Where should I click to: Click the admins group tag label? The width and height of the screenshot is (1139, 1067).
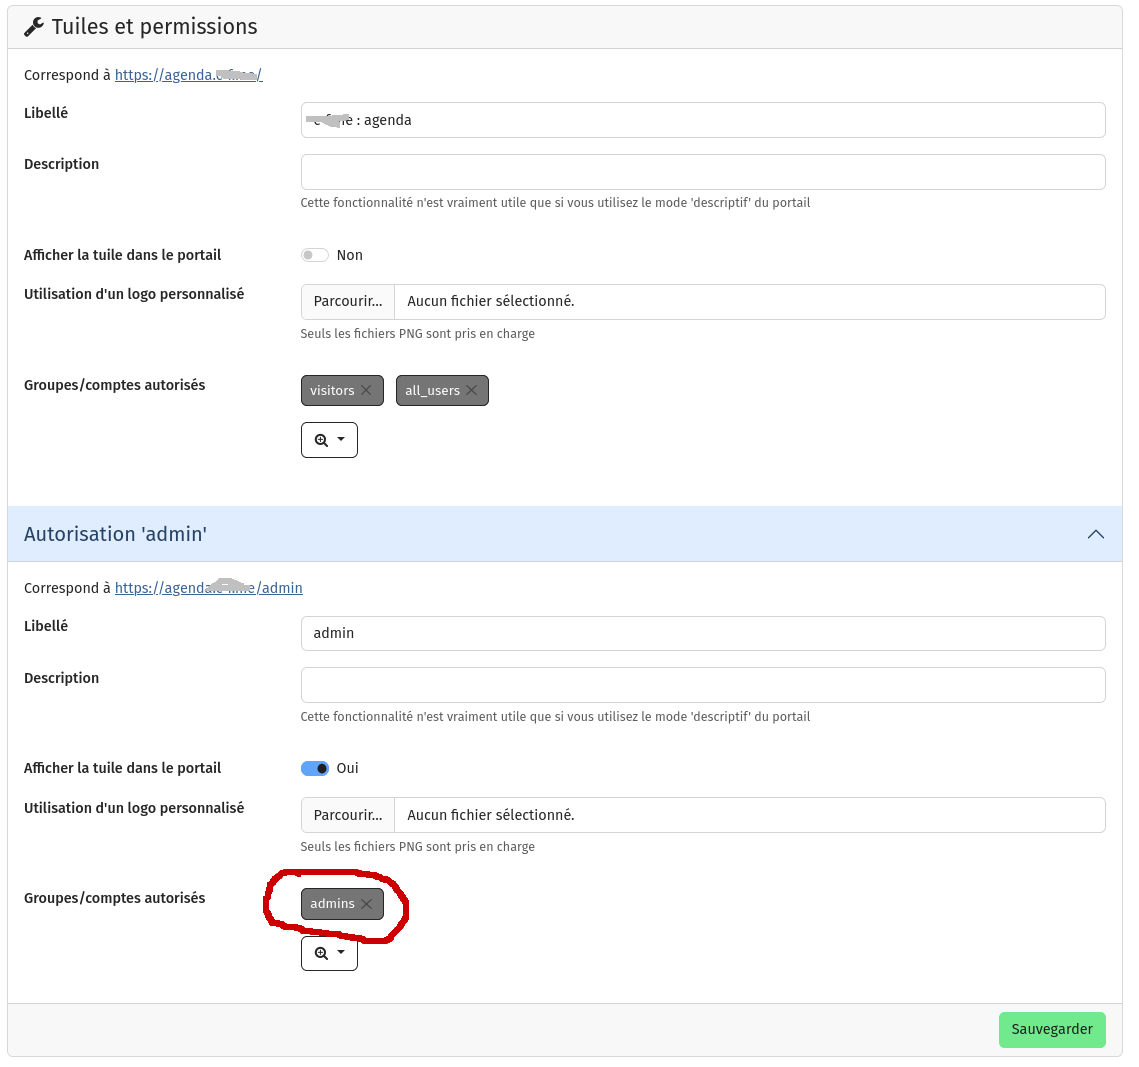(332, 904)
